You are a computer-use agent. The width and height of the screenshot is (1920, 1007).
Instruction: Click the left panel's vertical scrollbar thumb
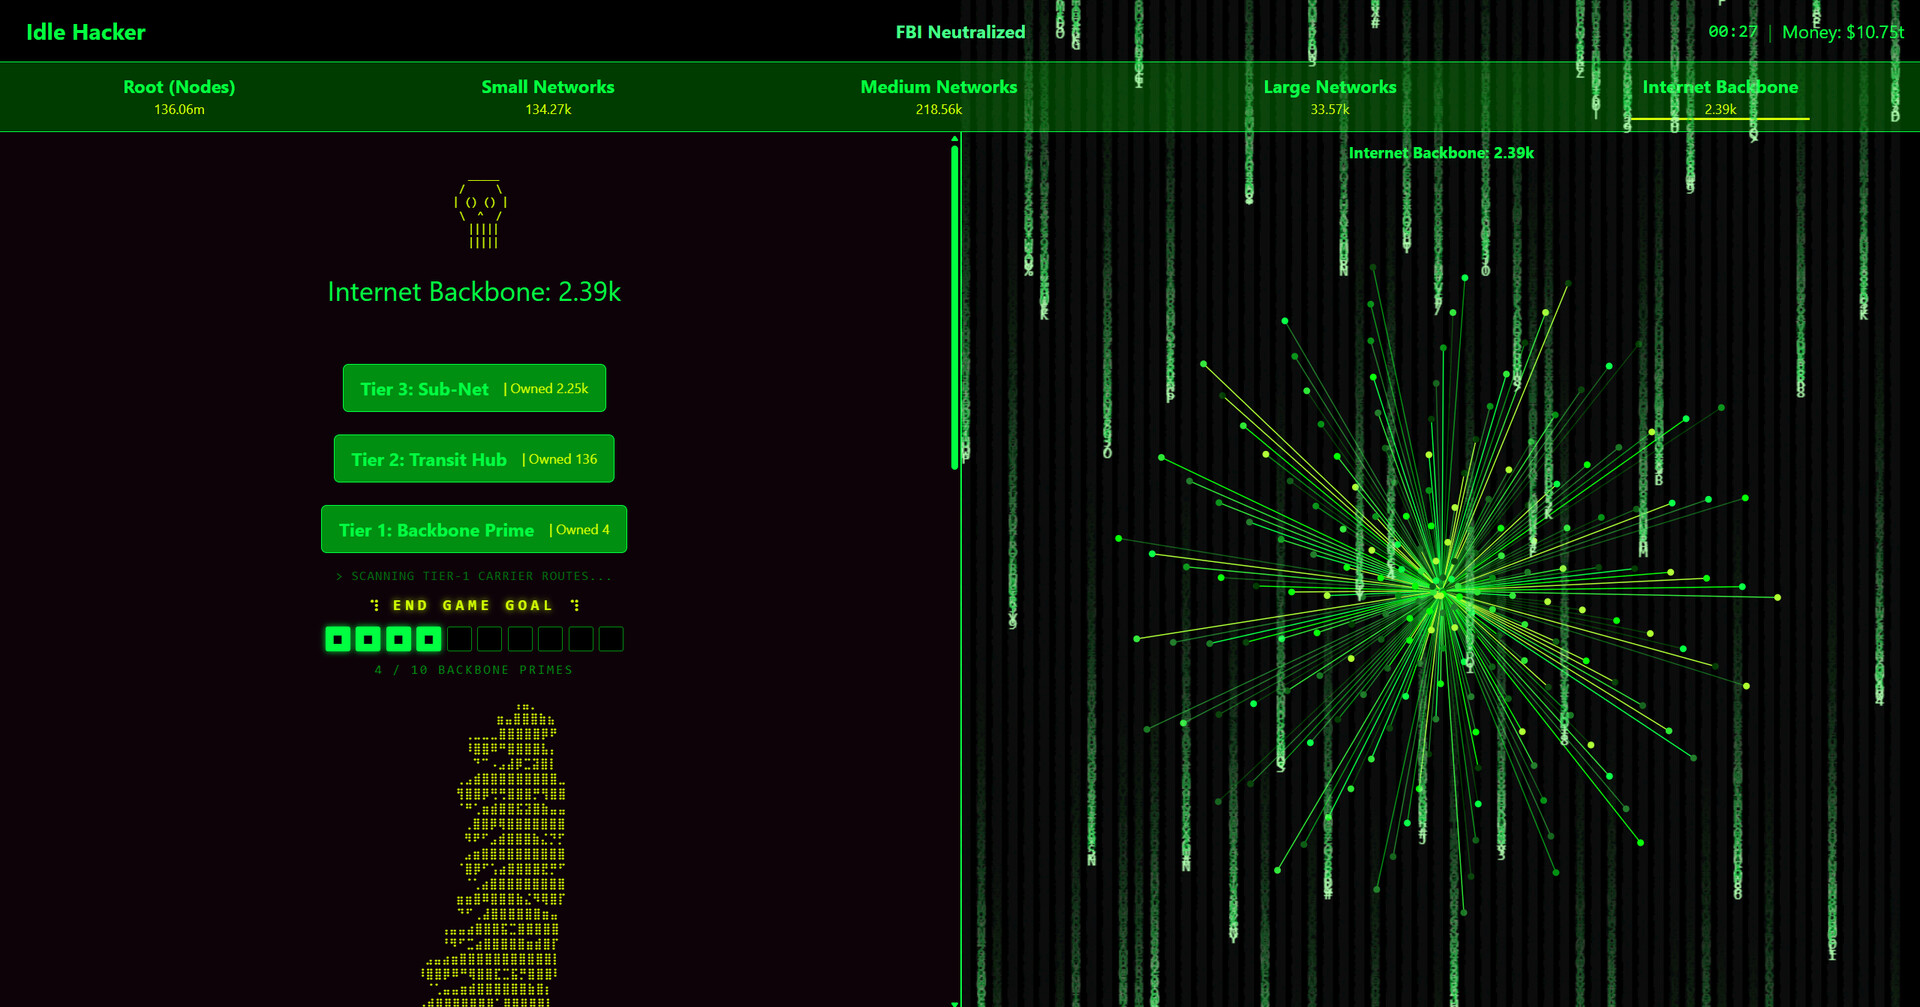pyautogui.click(x=955, y=305)
